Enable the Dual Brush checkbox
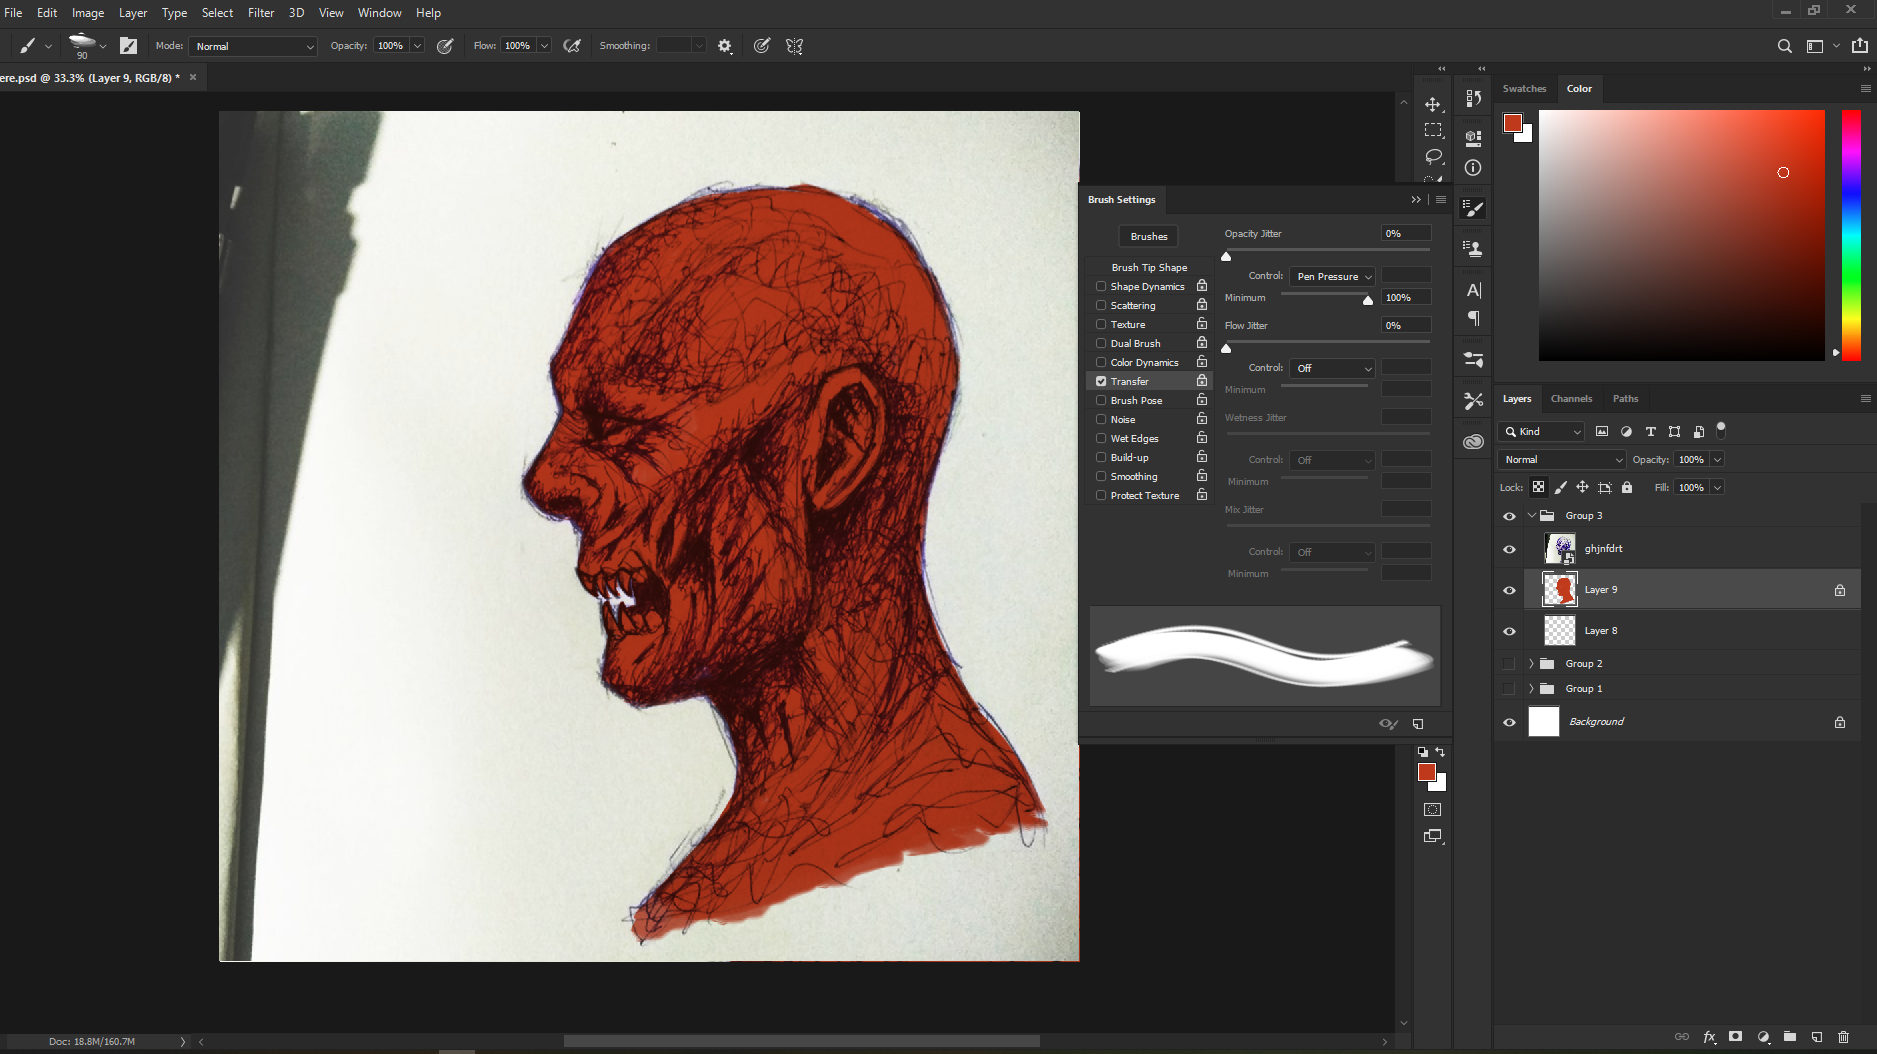Image resolution: width=1877 pixels, height=1054 pixels. pos(1101,343)
